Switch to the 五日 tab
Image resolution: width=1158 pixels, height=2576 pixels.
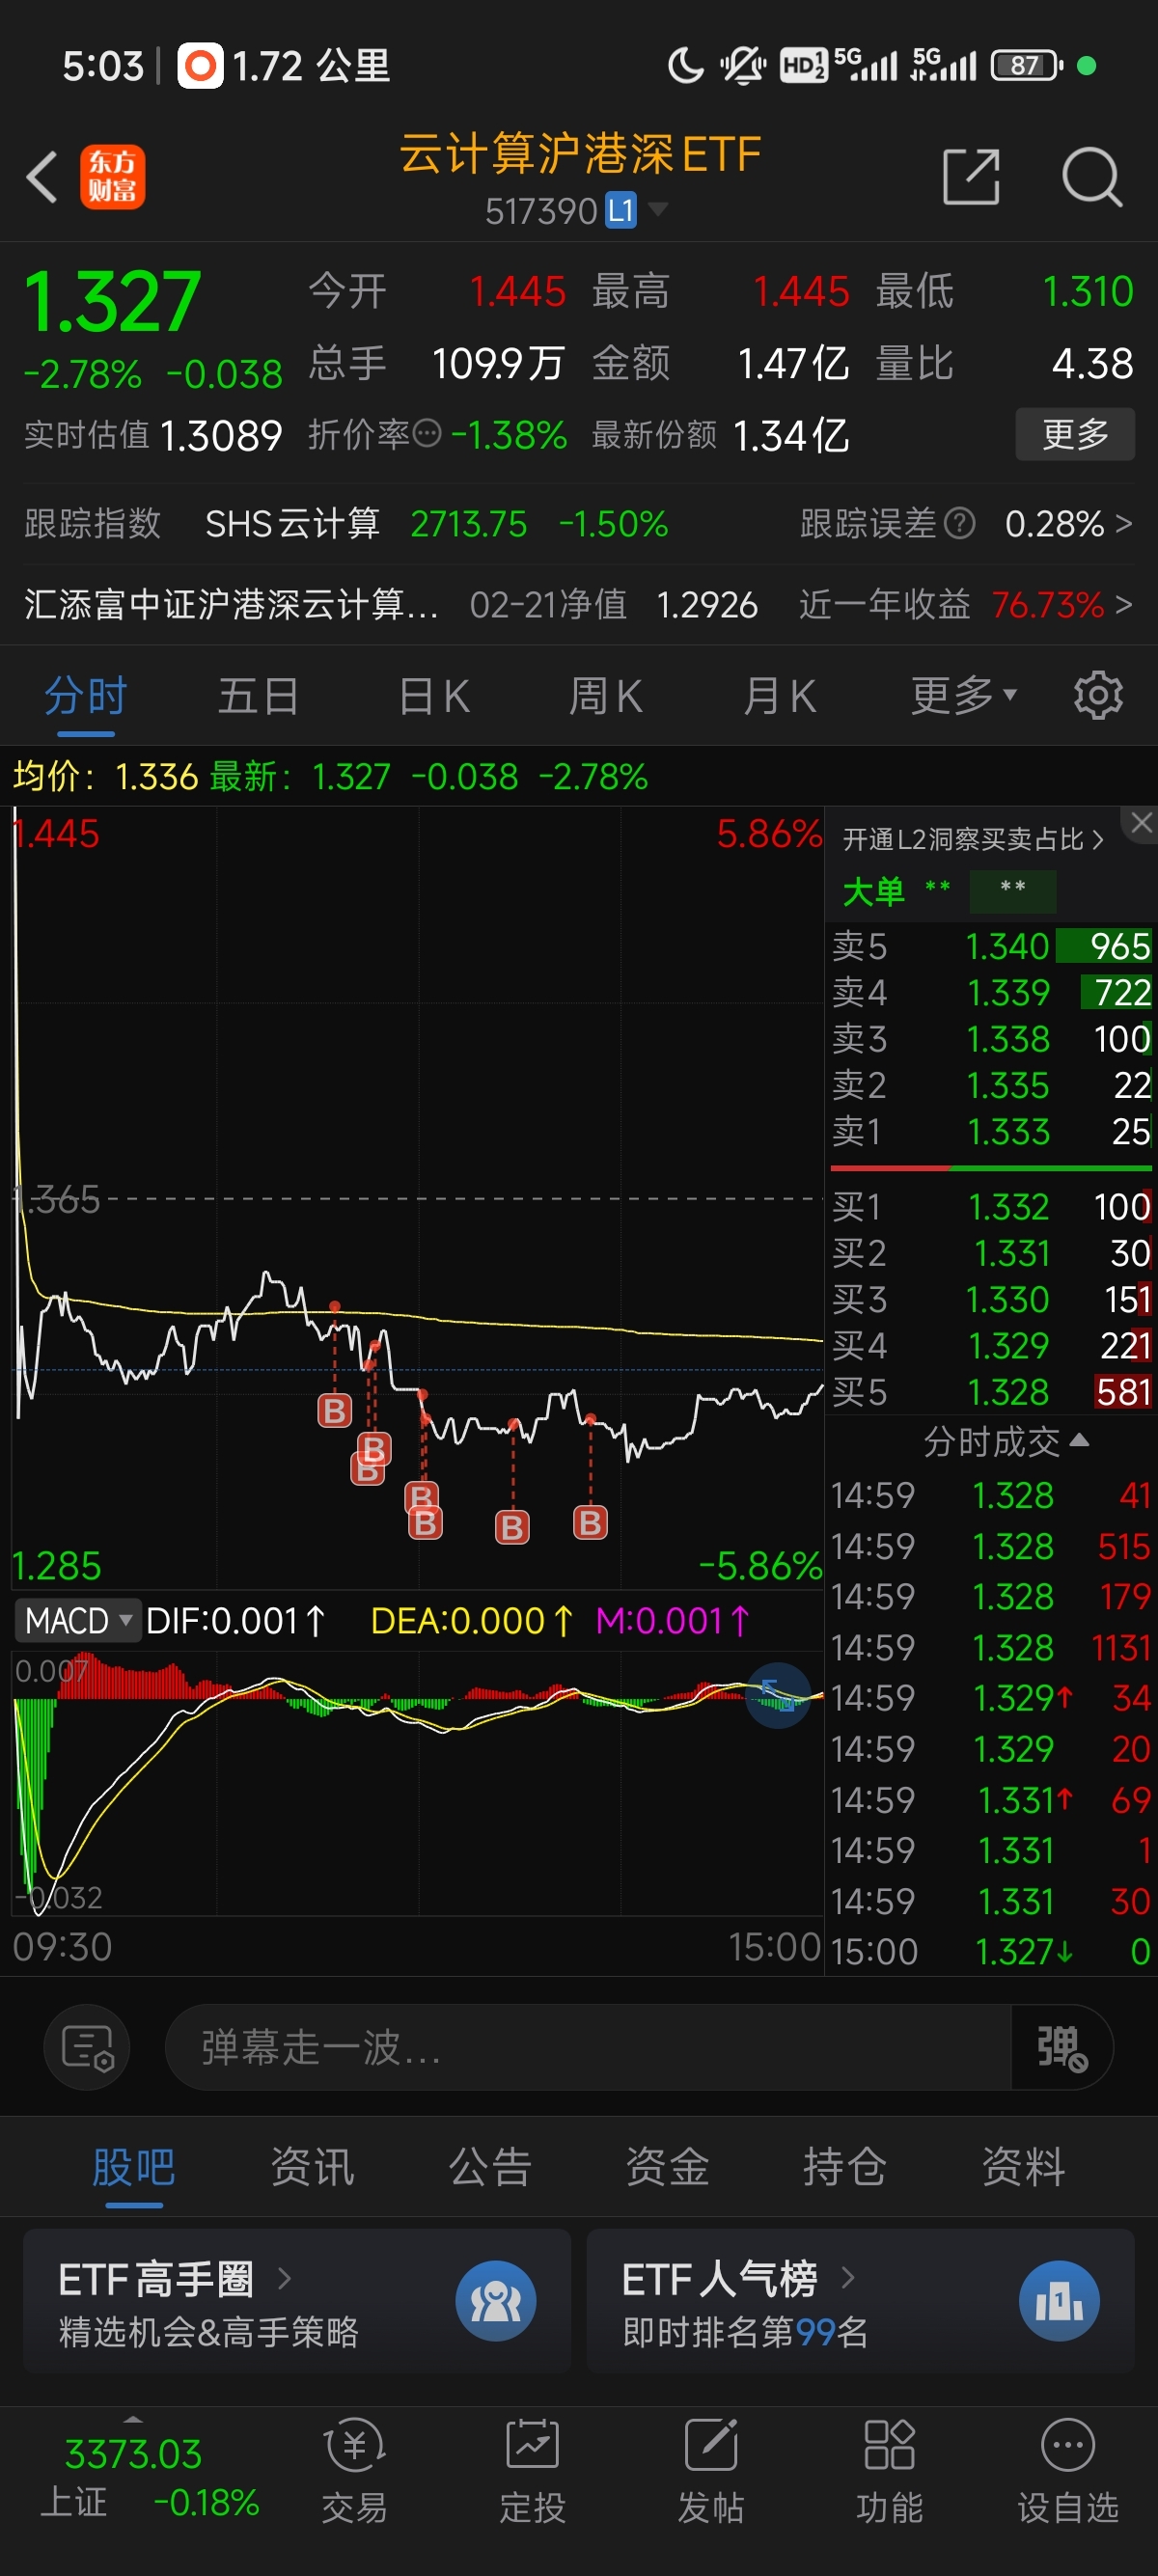(x=259, y=695)
